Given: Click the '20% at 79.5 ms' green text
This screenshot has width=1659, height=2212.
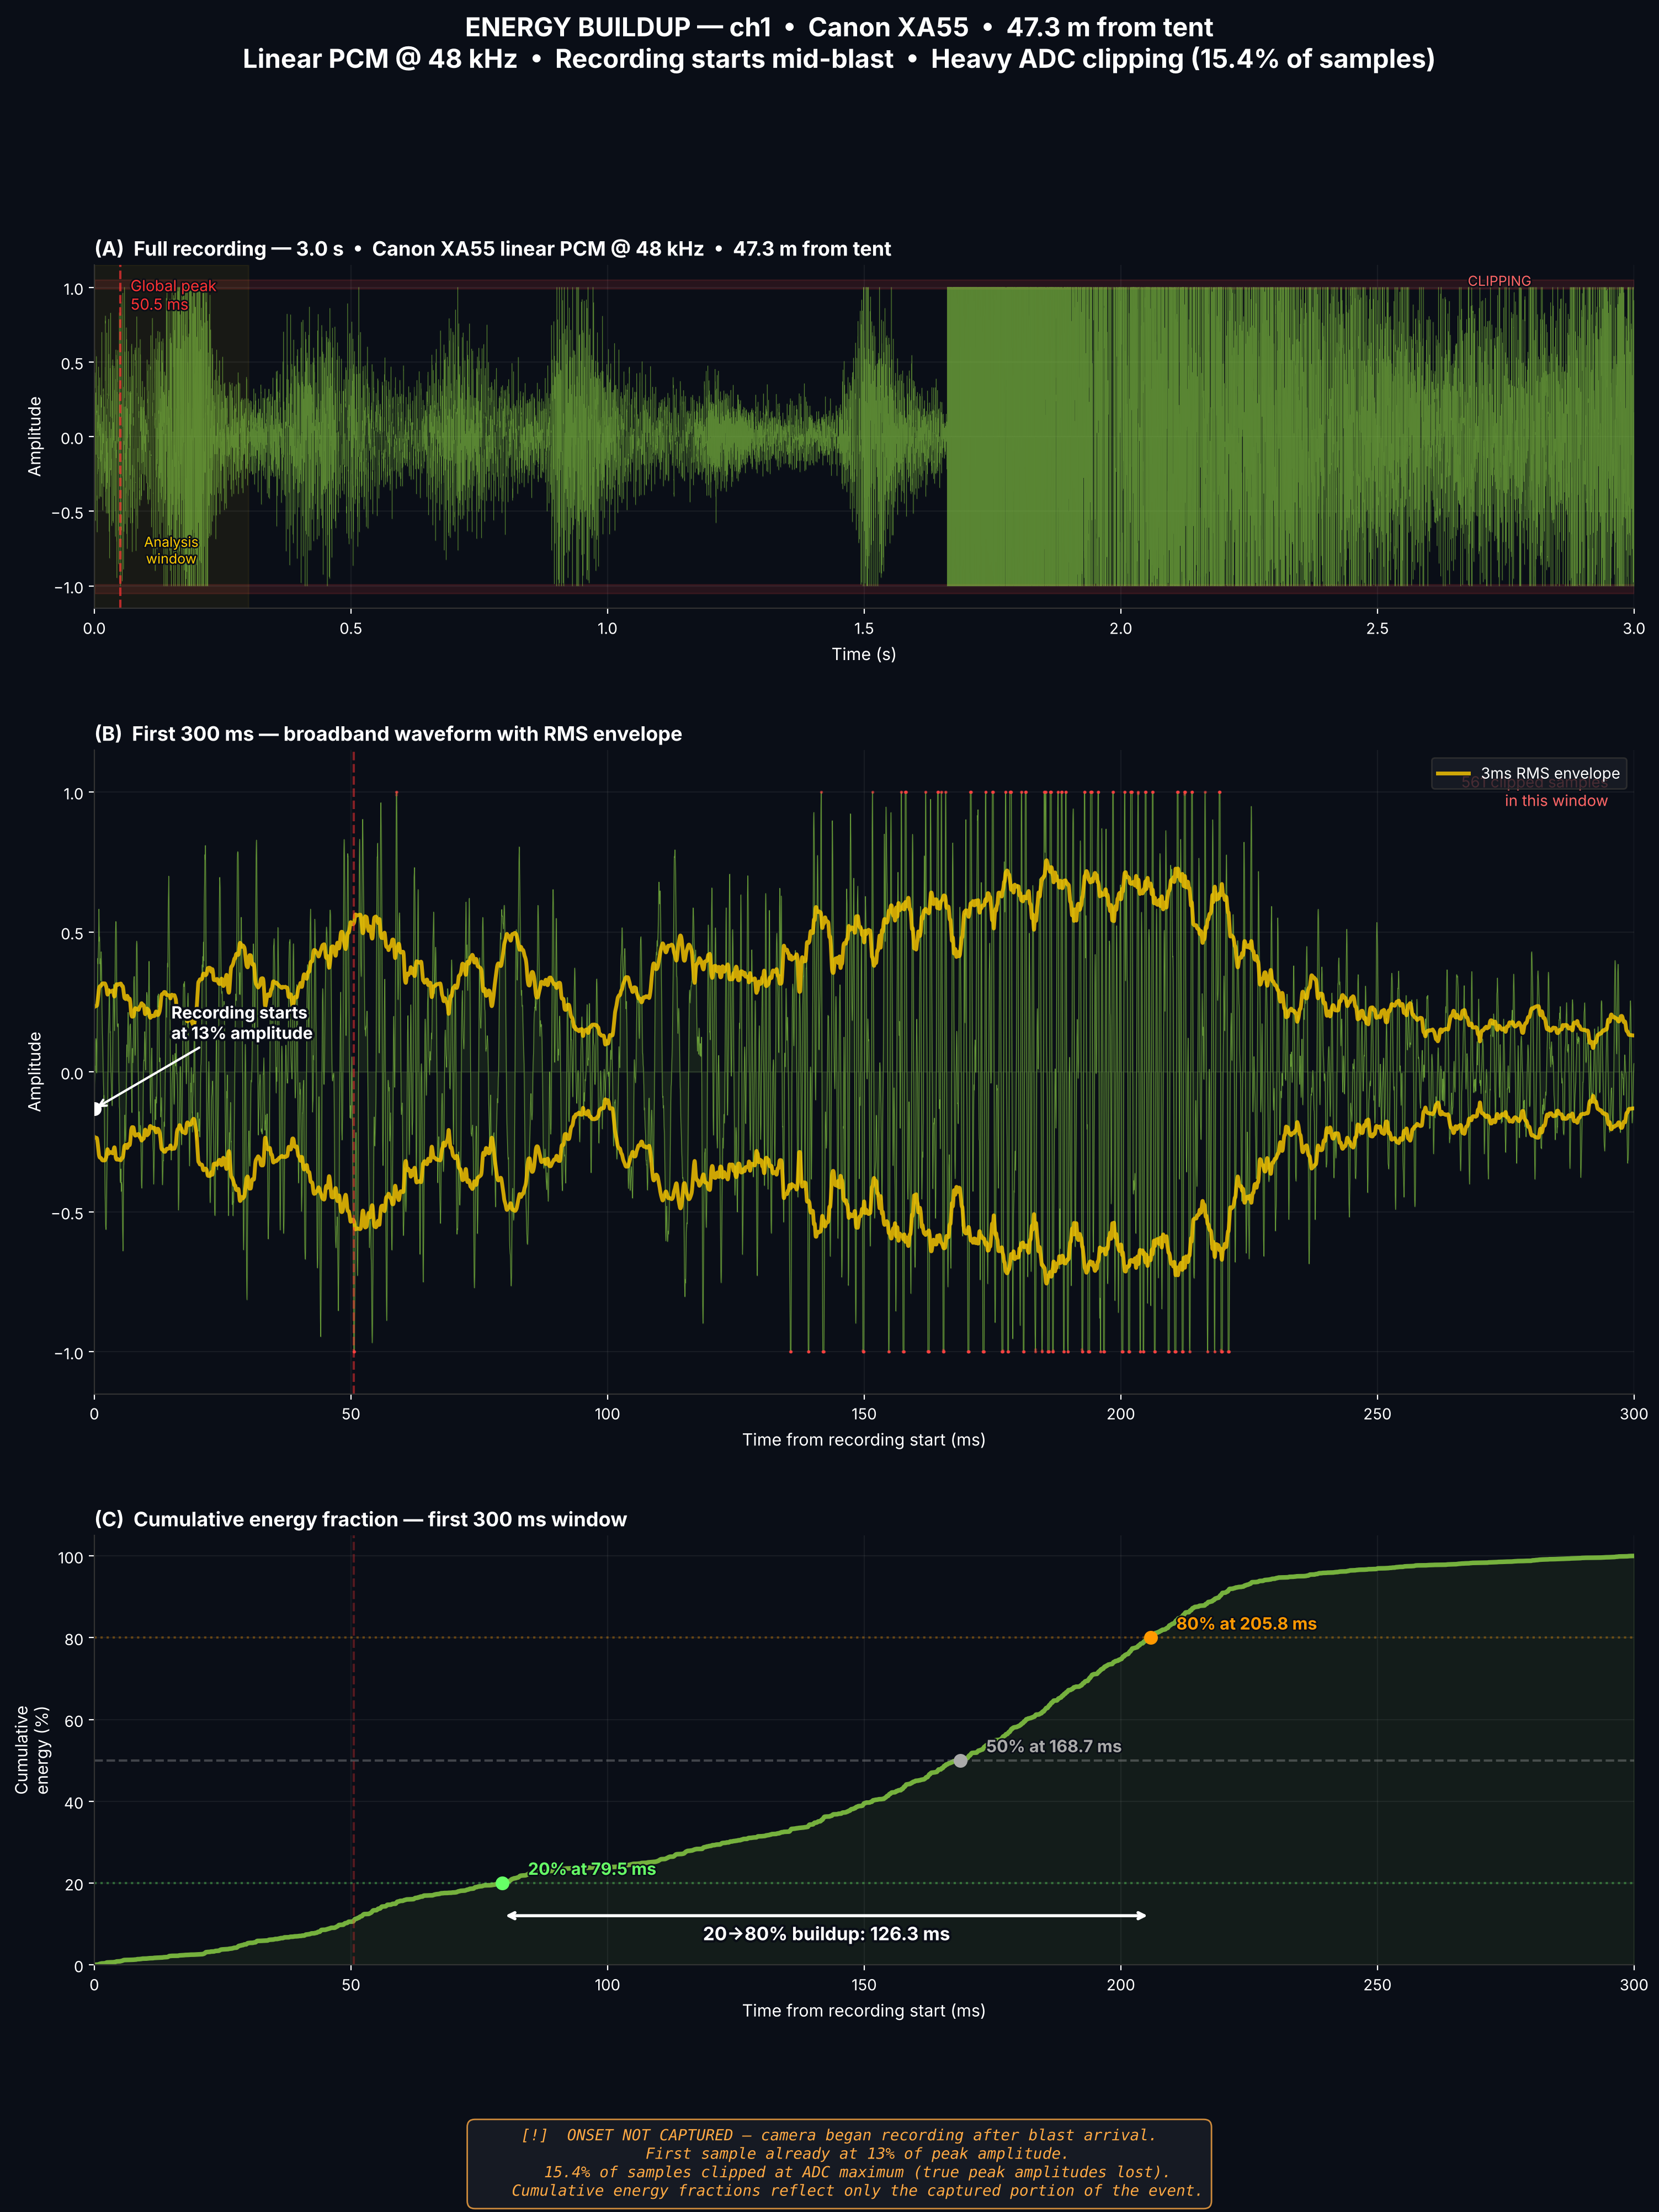Looking at the screenshot, I should pos(592,1869).
